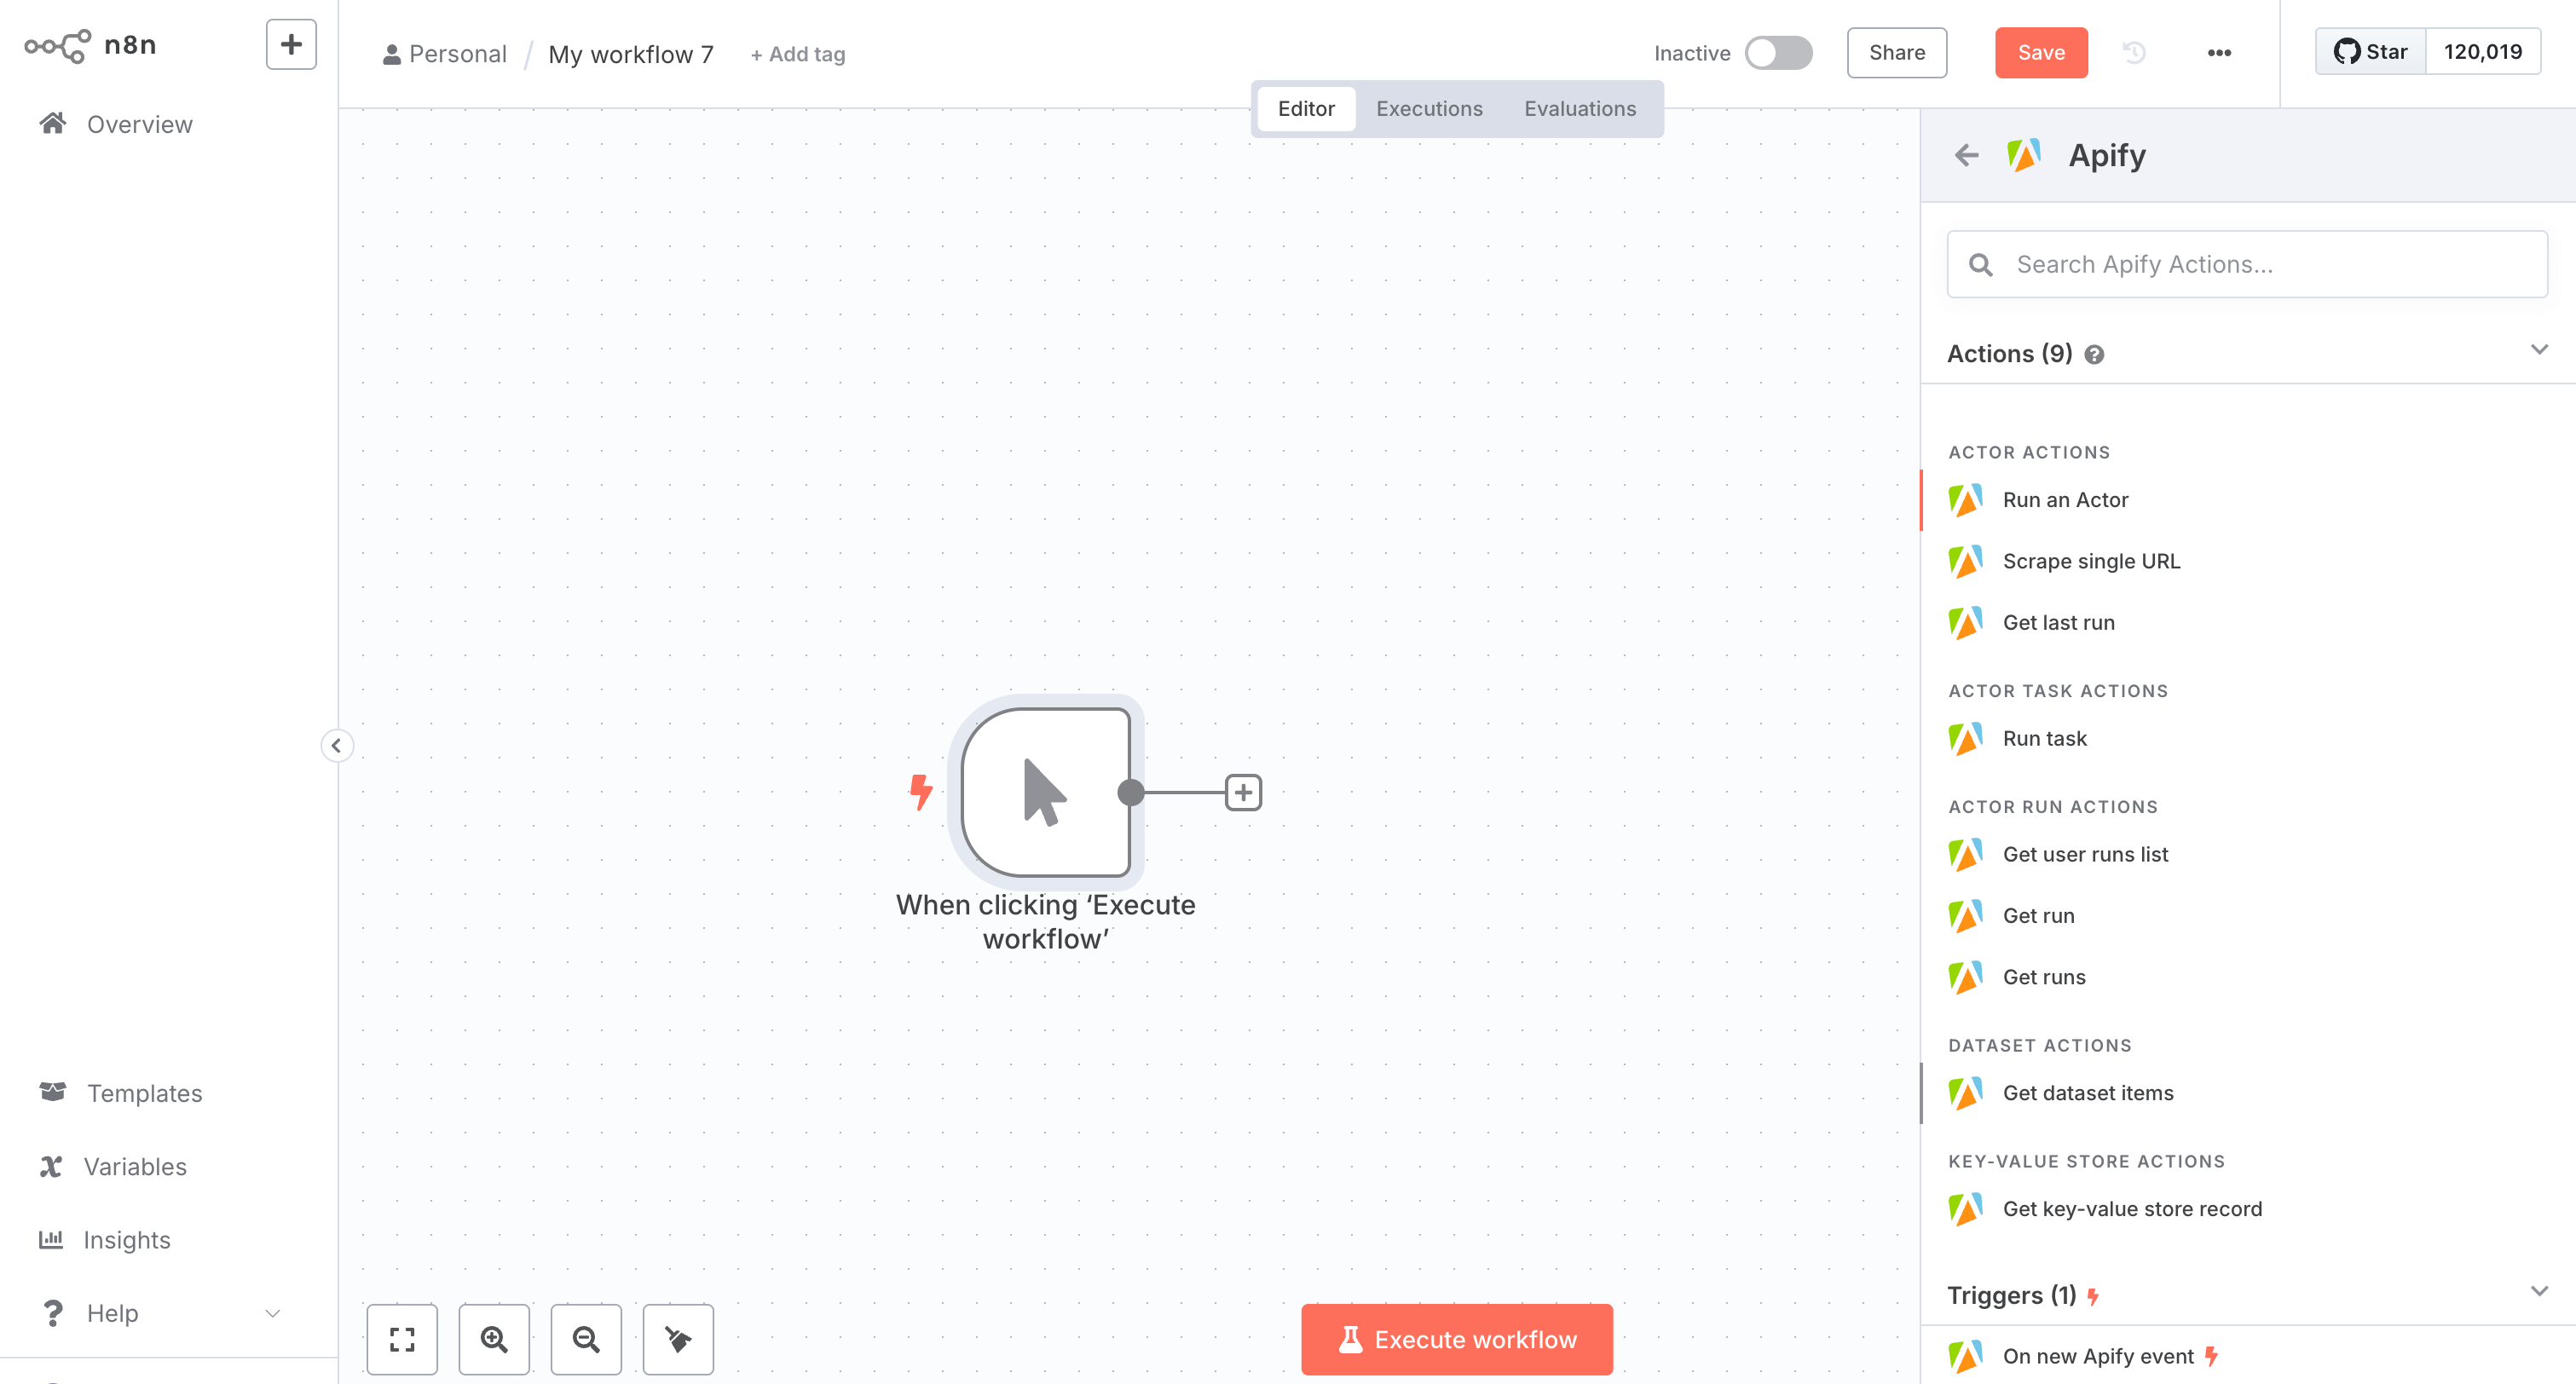This screenshot has height=1384, width=2576.
Task: Select the zoom out tool on canvas
Action: coord(586,1339)
